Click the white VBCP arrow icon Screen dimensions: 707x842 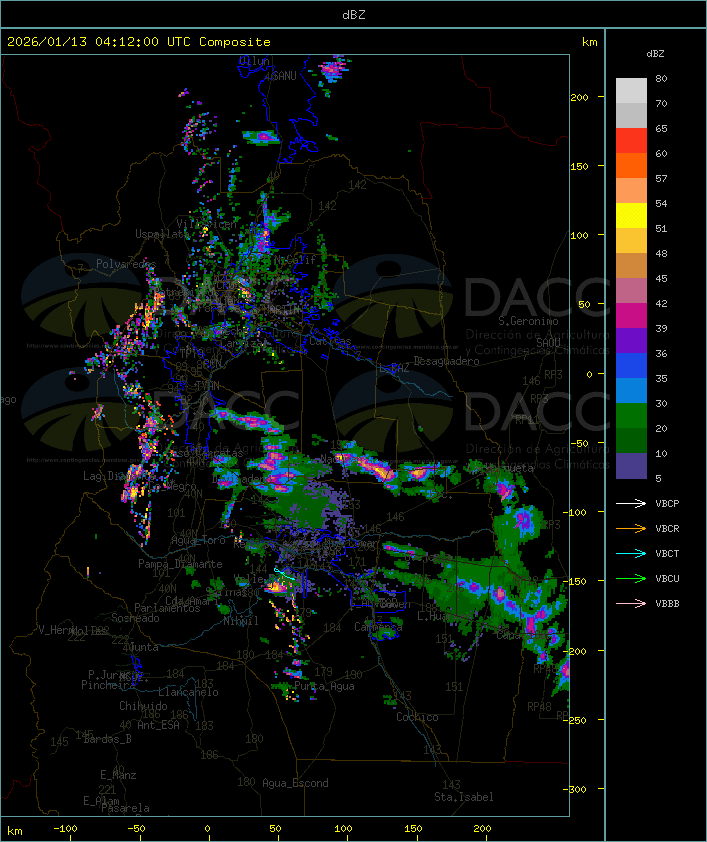pos(631,503)
